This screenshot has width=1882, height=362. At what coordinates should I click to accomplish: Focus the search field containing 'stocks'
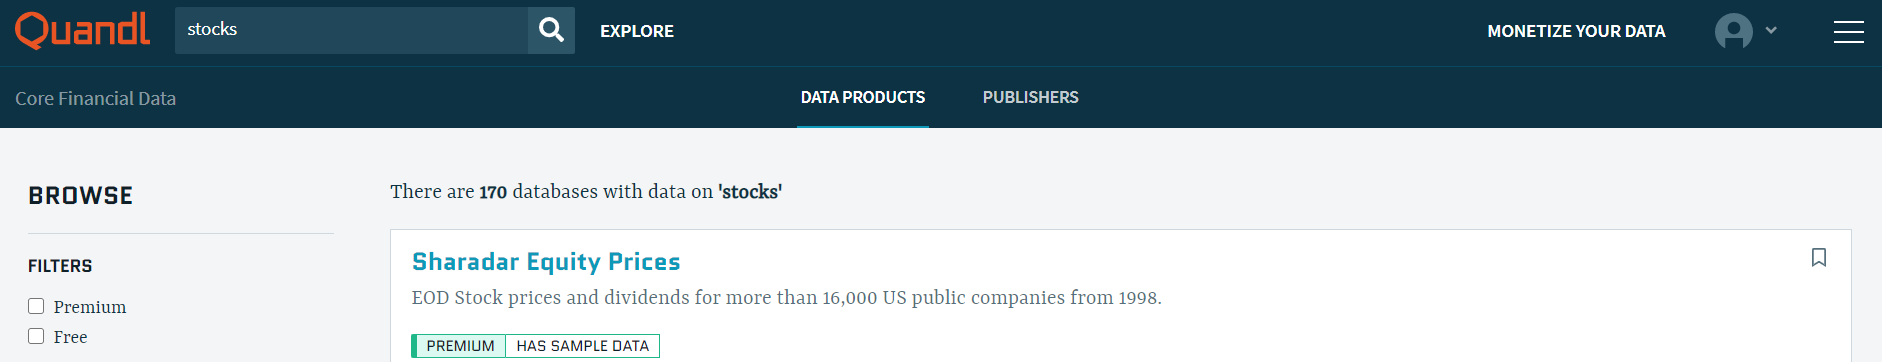351,30
